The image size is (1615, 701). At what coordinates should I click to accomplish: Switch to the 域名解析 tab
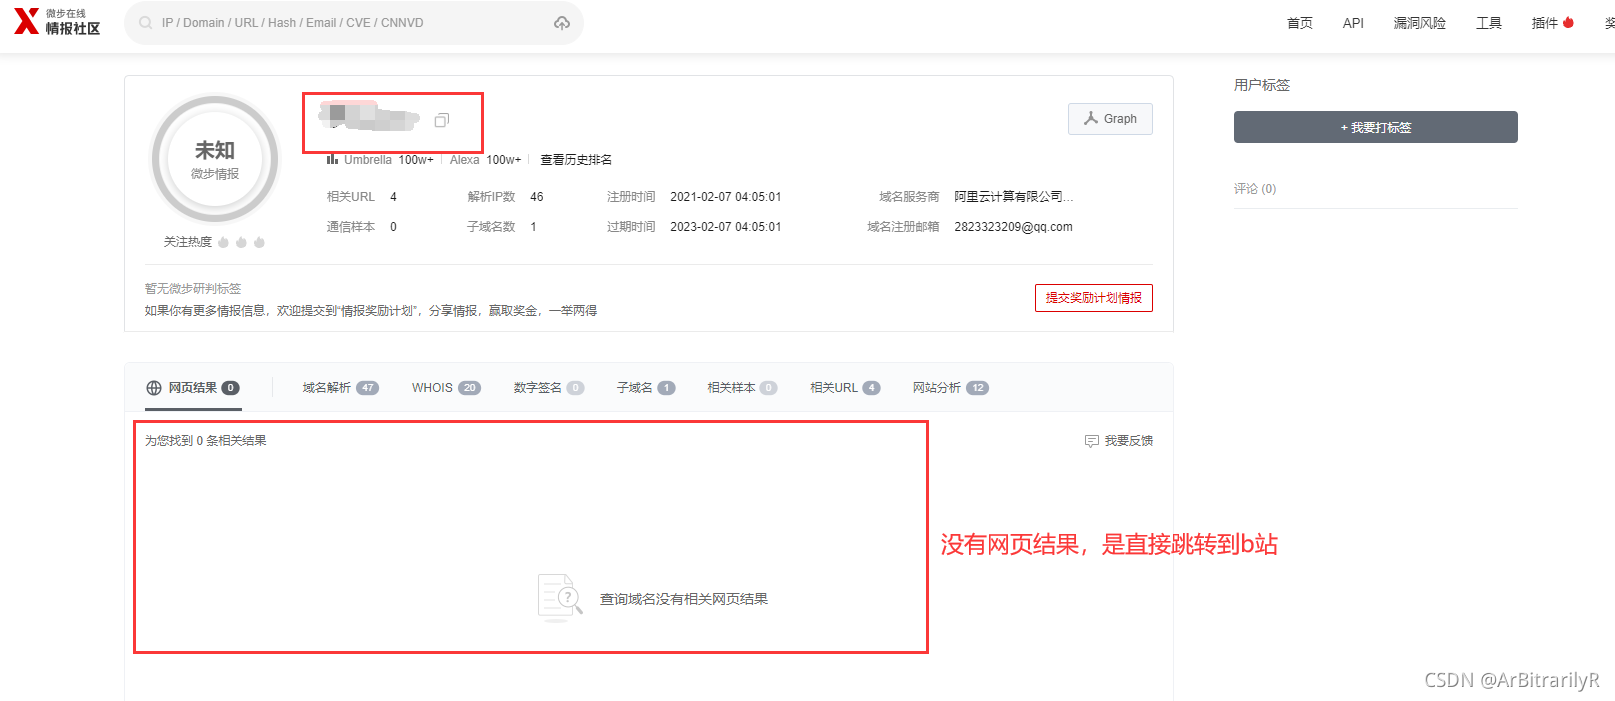(340, 388)
